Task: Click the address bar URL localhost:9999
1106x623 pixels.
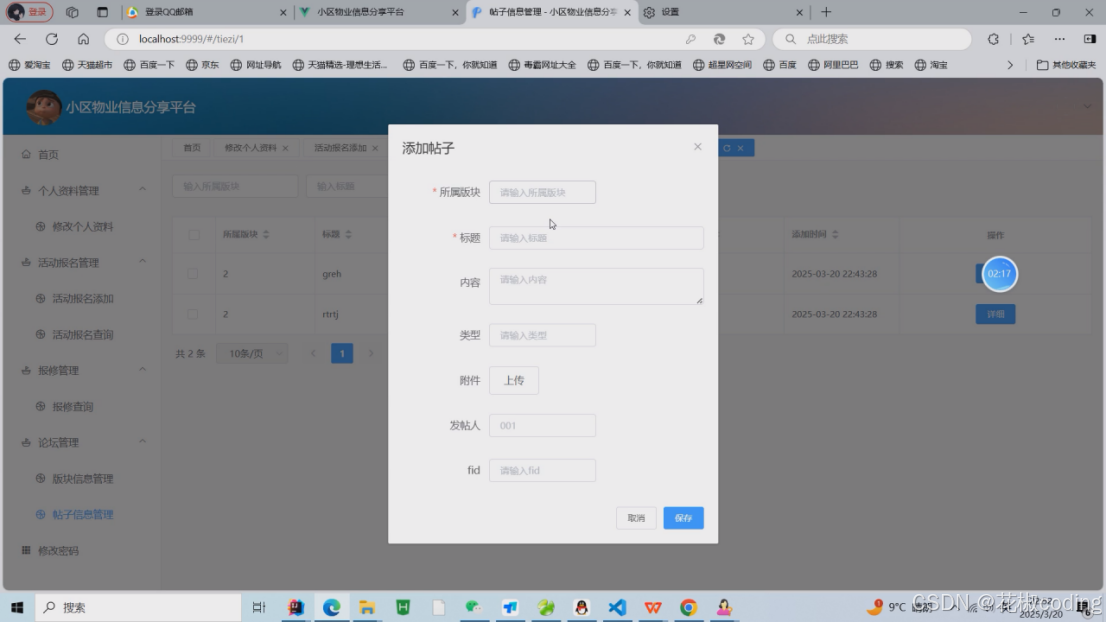Action: point(192,39)
